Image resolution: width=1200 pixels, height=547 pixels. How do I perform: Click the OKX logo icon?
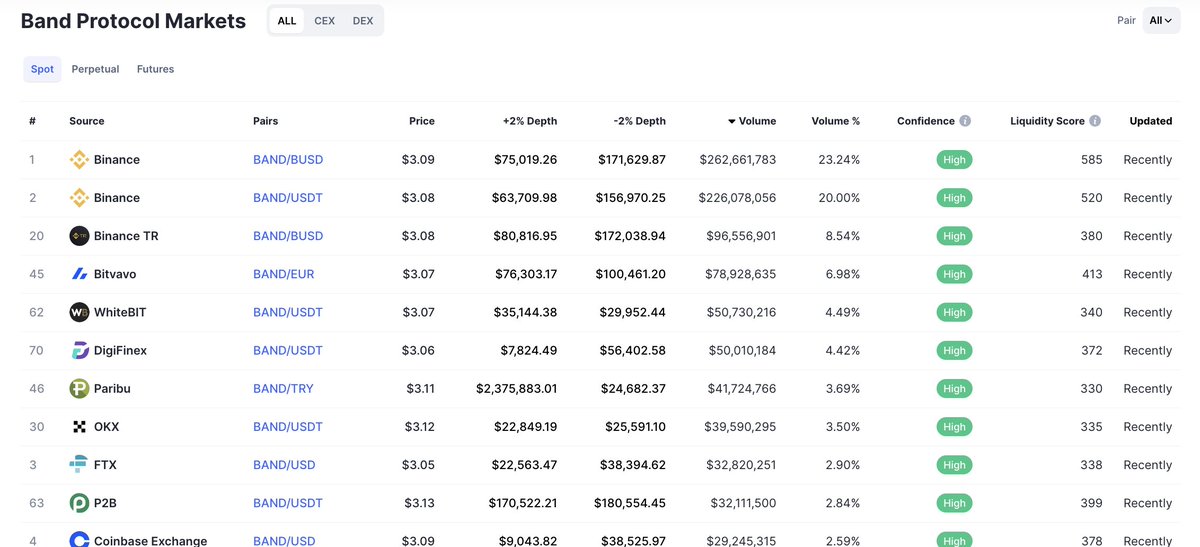[x=79, y=427]
